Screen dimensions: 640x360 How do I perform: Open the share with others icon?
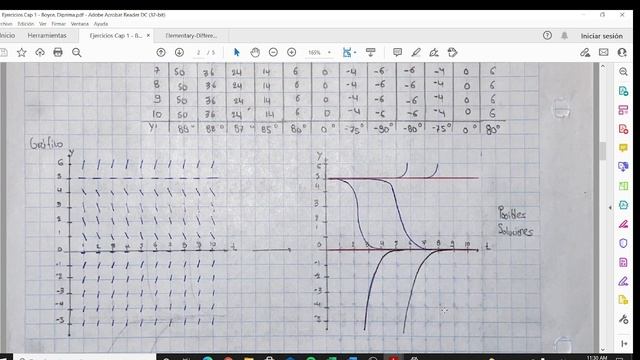pyautogui.click(x=622, y=52)
